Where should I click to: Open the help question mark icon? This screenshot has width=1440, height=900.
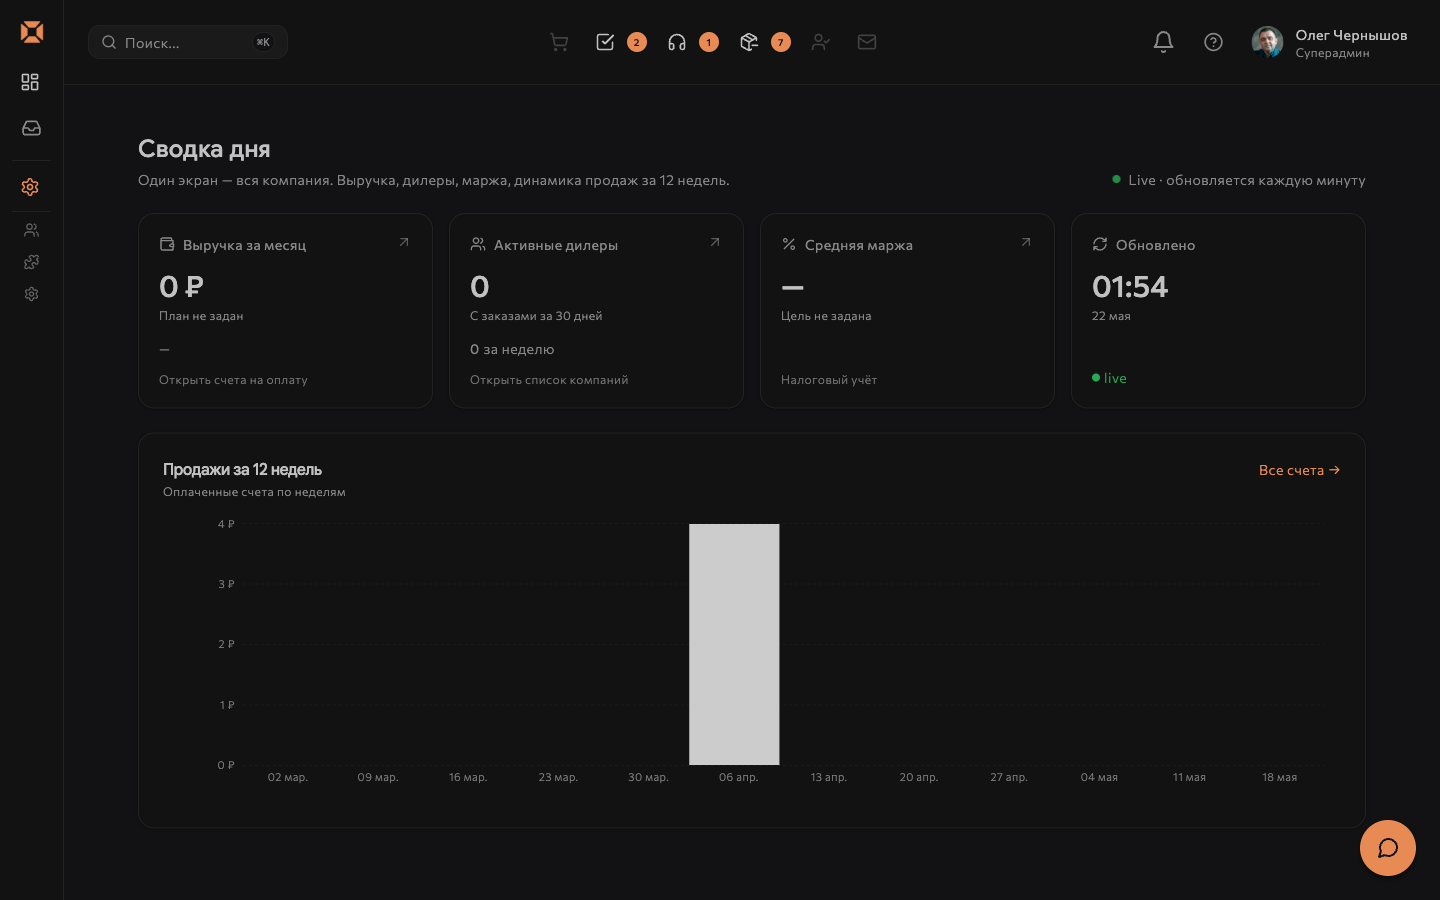pyautogui.click(x=1213, y=42)
